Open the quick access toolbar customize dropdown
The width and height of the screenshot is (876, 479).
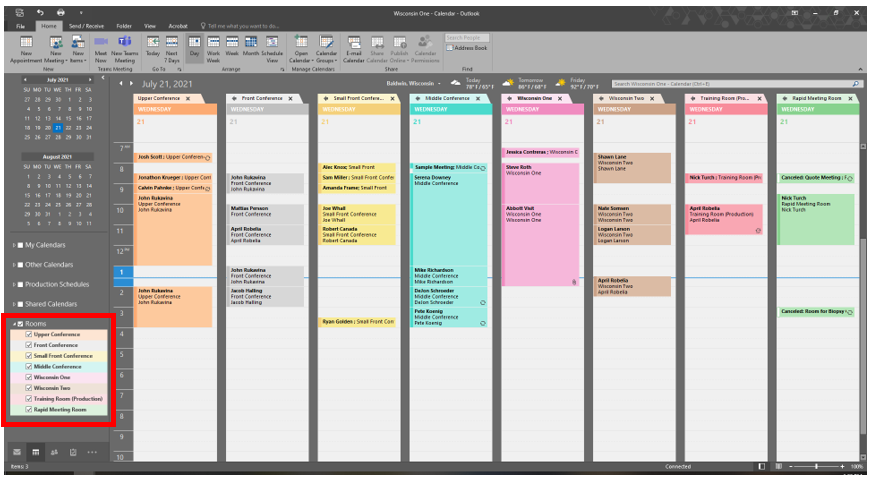pyautogui.click(x=80, y=12)
